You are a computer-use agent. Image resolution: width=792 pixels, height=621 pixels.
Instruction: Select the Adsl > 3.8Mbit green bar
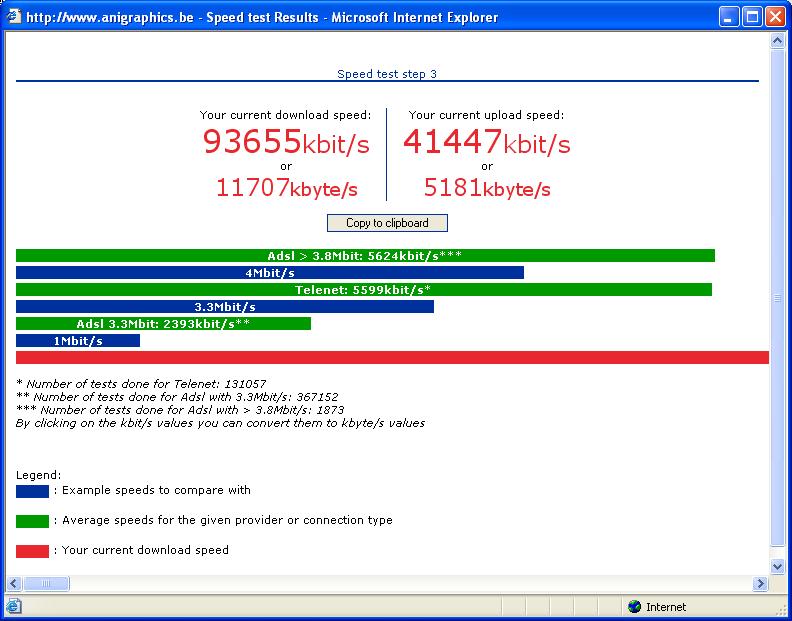click(365, 256)
